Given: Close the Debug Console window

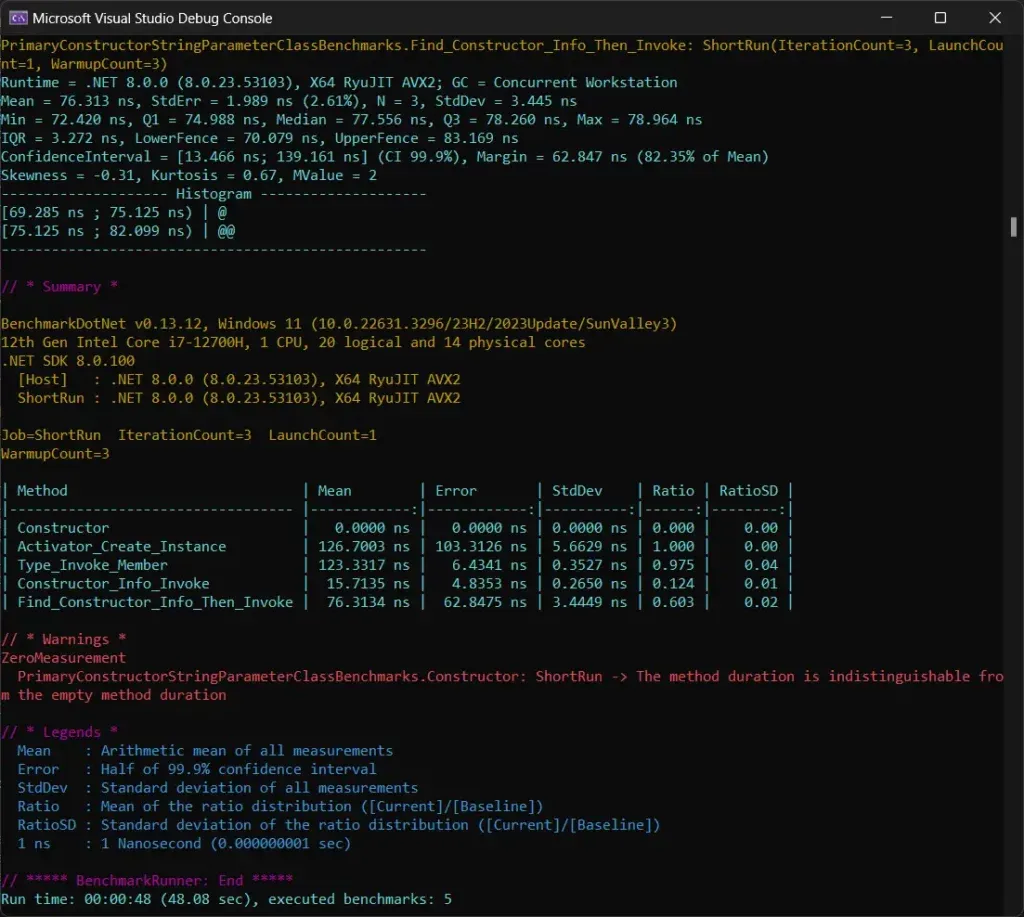Looking at the screenshot, I should point(995,18).
